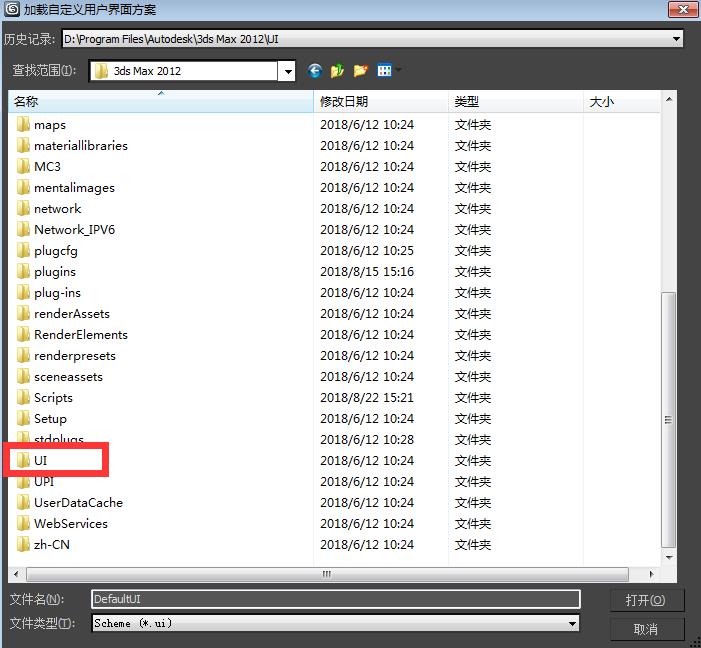Expand the 3ds Max 2012 look-in dropdown
The image size is (701, 648).
coord(287,71)
